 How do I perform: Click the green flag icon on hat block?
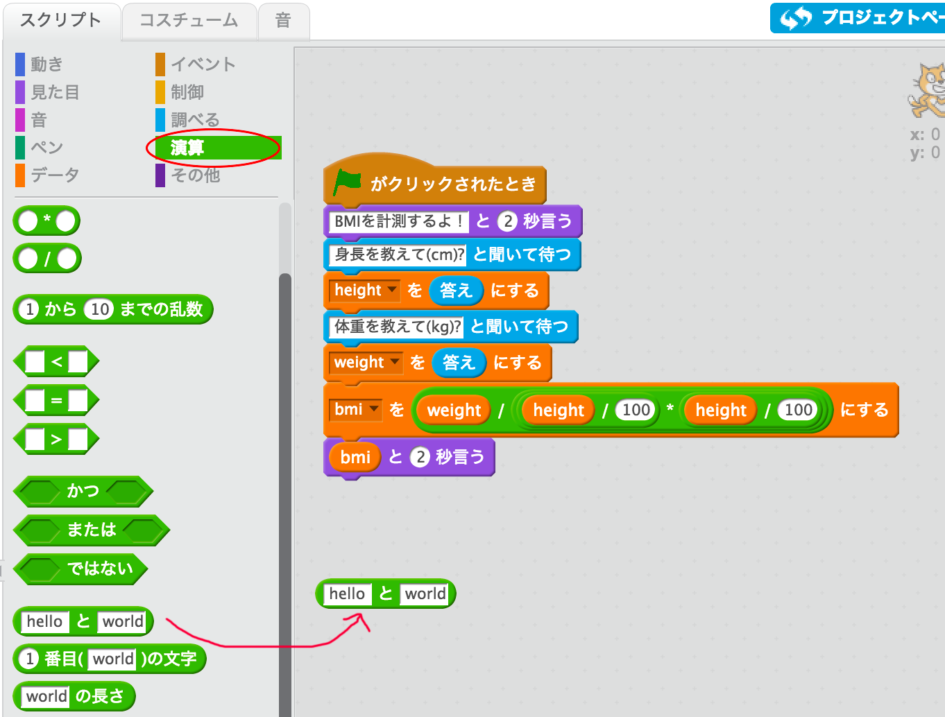(x=348, y=183)
